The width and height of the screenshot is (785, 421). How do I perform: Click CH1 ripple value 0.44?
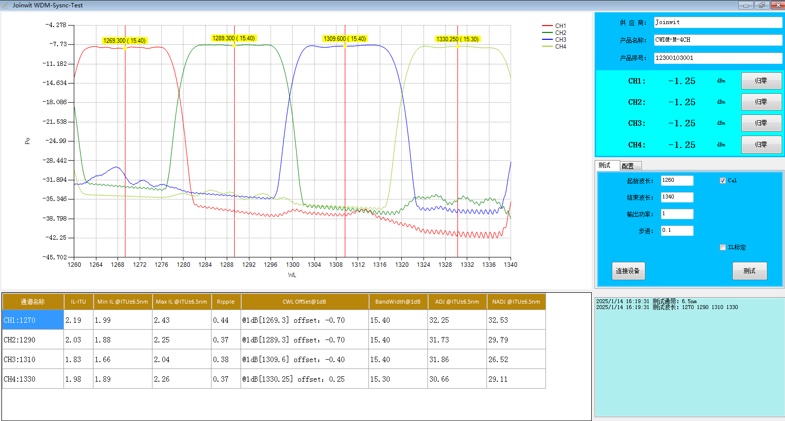click(226, 320)
